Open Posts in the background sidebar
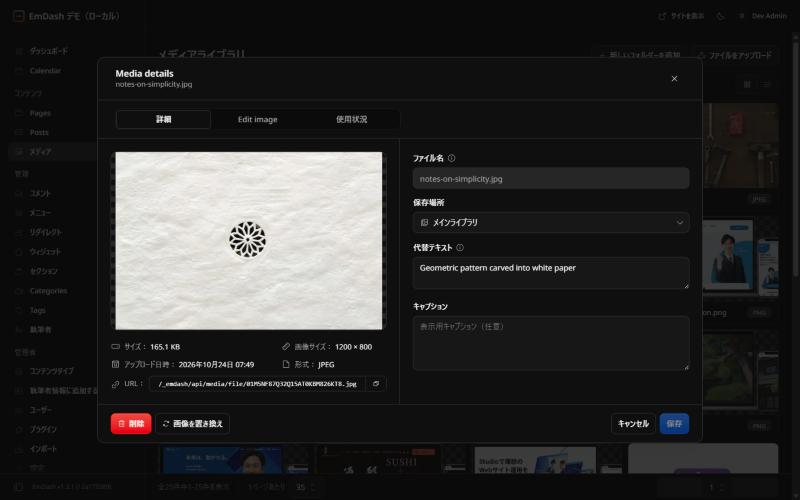The height and width of the screenshot is (500, 800). click(39, 132)
